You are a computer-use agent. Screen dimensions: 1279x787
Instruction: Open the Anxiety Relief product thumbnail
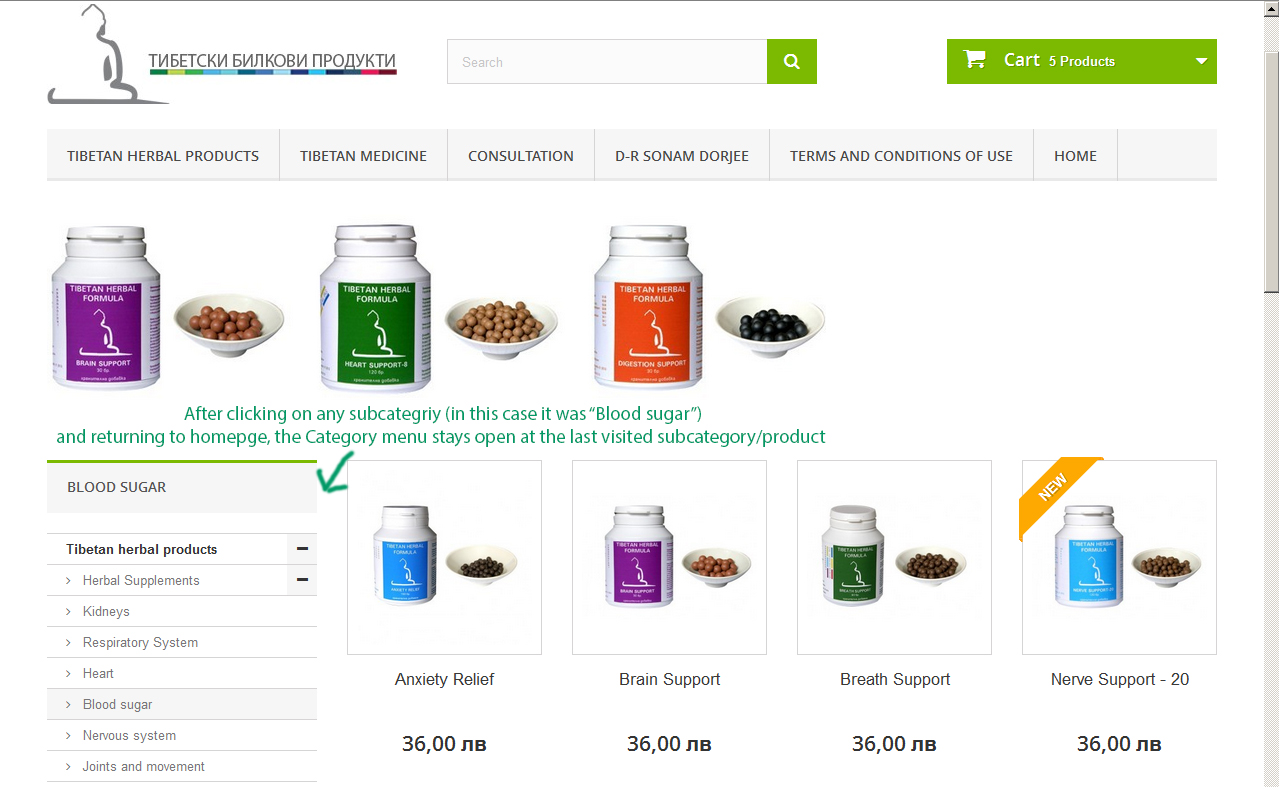(x=444, y=557)
